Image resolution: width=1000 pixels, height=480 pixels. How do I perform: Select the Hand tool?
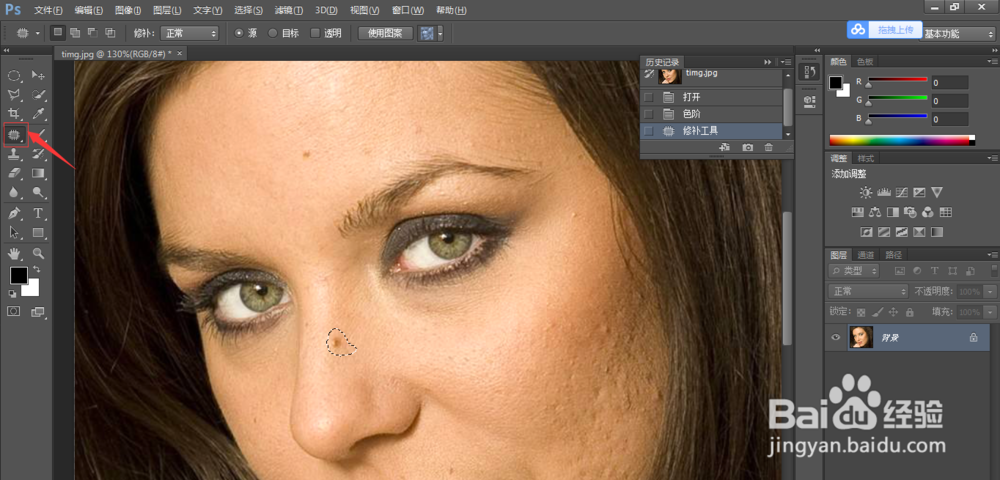[x=14, y=253]
